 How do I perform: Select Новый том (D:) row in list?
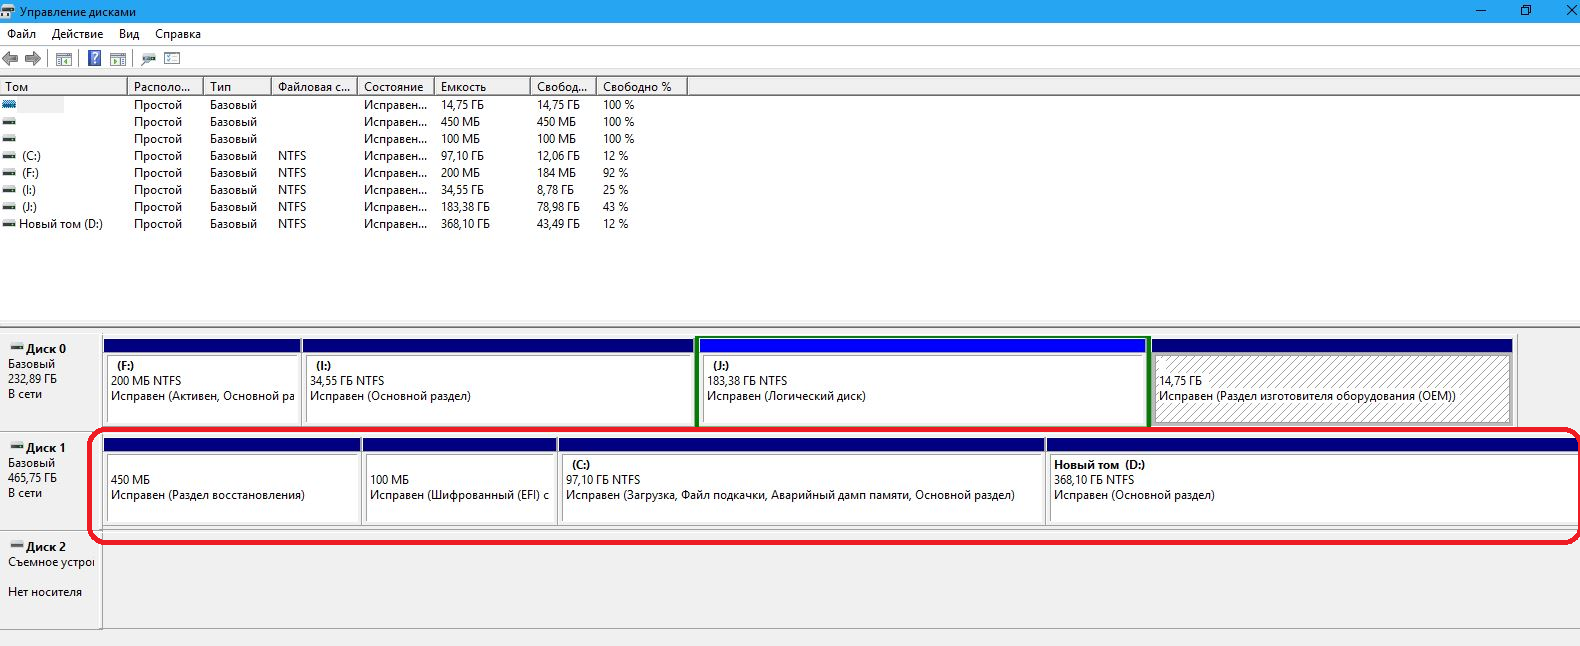pyautogui.click(x=60, y=224)
